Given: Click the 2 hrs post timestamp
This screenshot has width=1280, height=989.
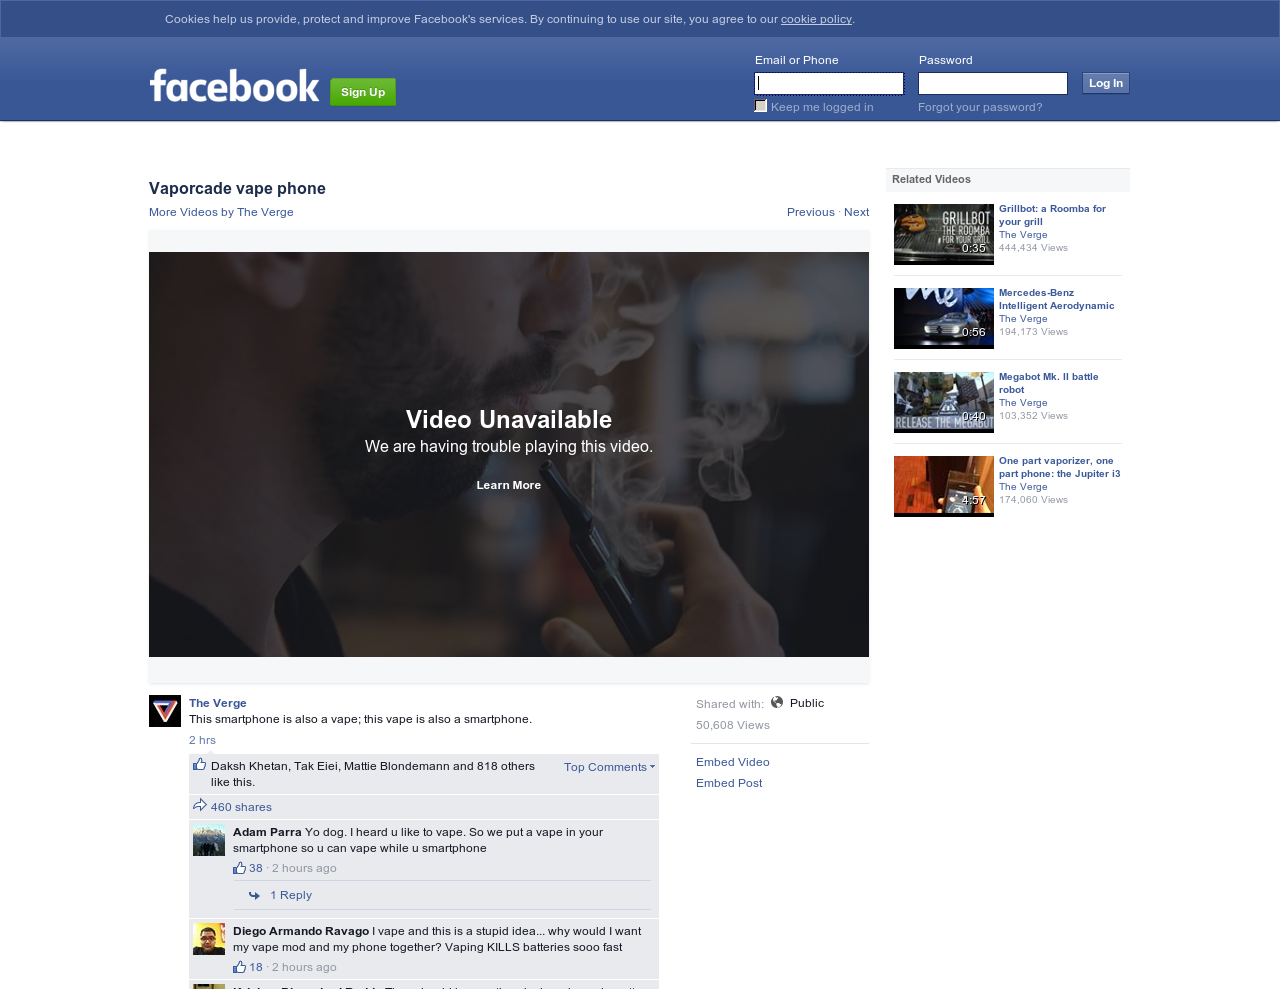Looking at the screenshot, I should click(202, 740).
